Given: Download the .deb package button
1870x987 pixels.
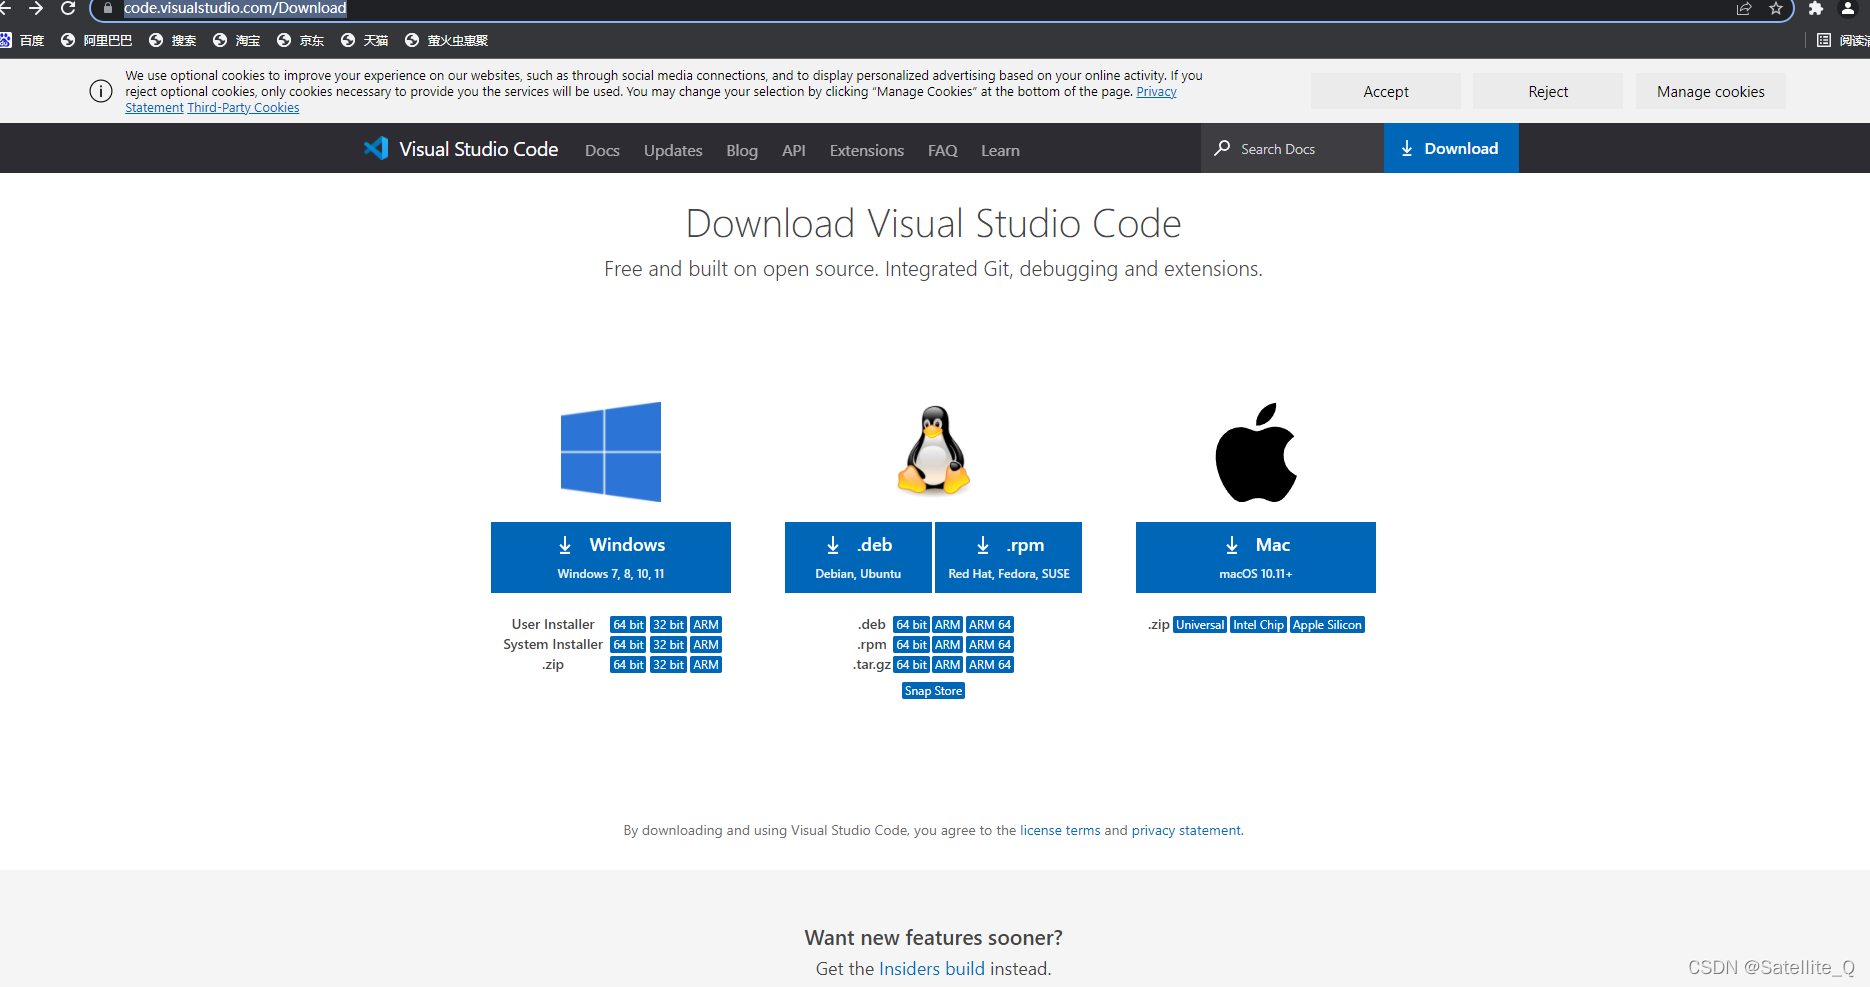Looking at the screenshot, I should (x=858, y=557).
